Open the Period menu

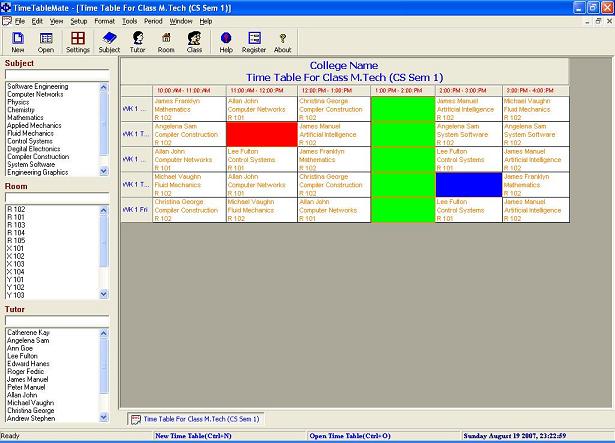[153, 20]
